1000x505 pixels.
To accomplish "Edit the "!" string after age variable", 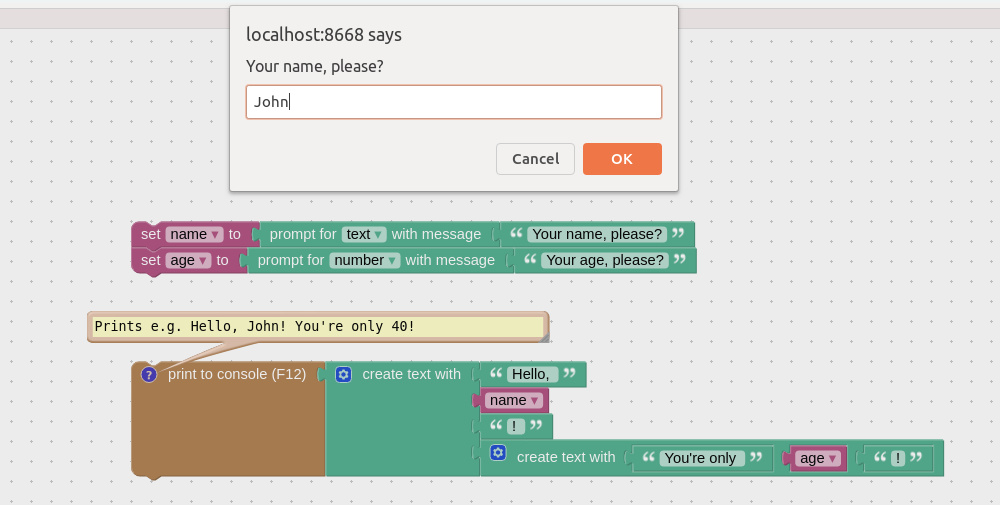I will (x=898, y=458).
